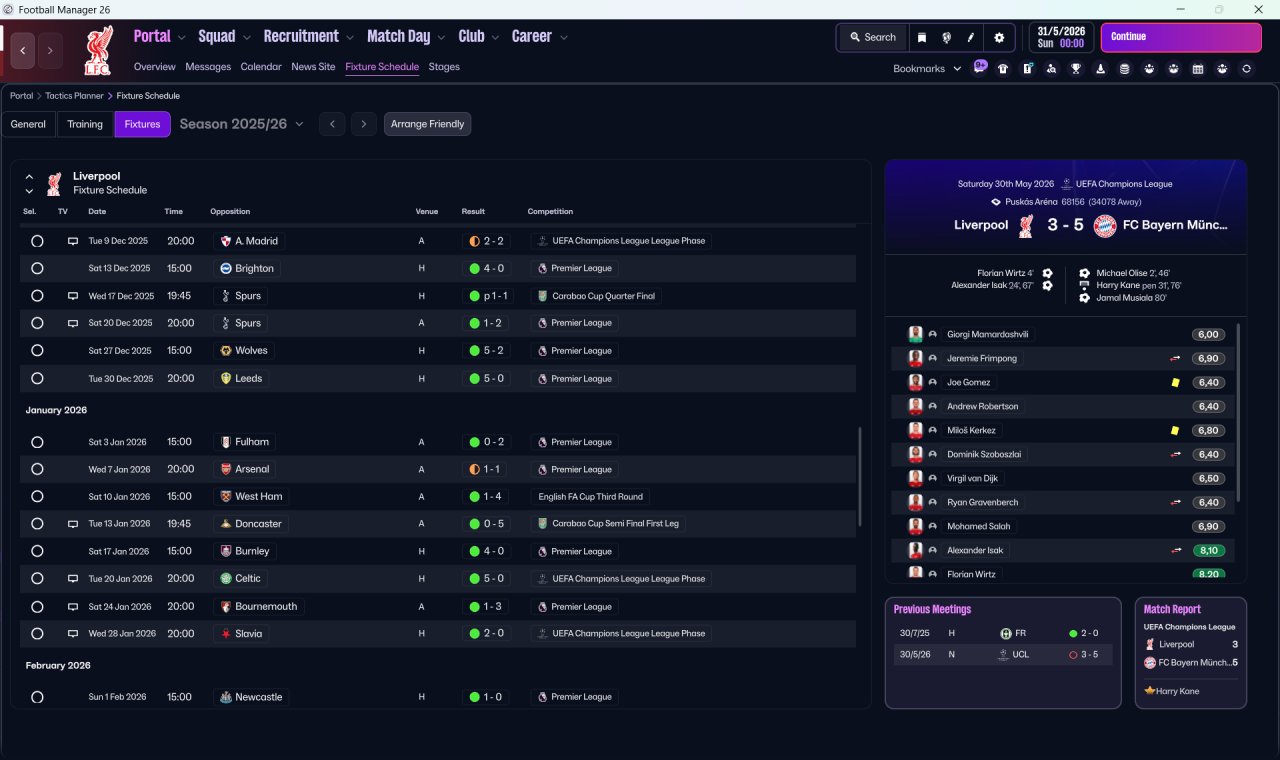Screen dimensions: 1280x760
Task: Click the Newcastle club badge
Action: (x=226, y=697)
